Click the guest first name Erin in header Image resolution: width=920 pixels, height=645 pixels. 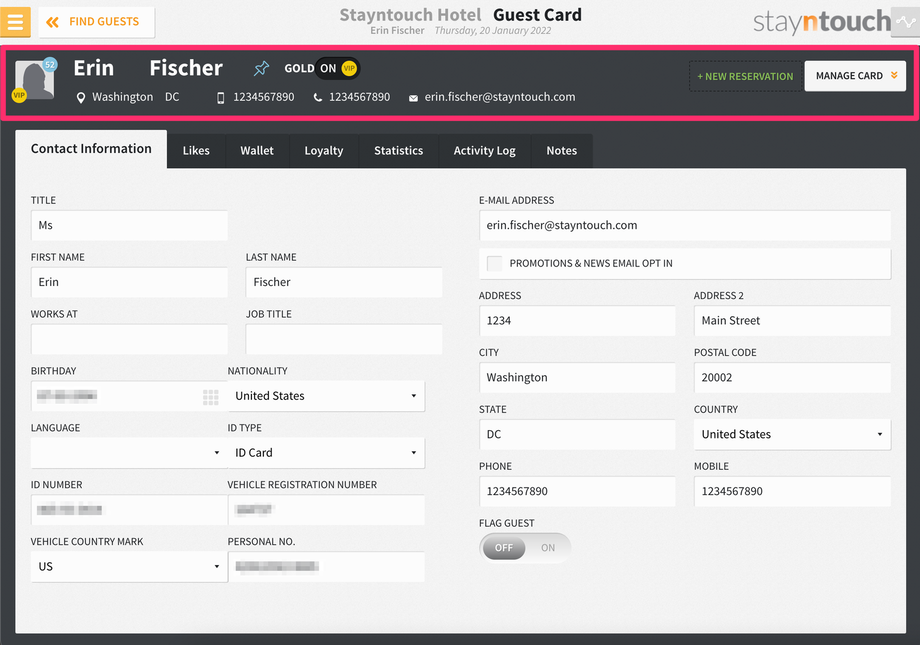(x=94, y=69)
